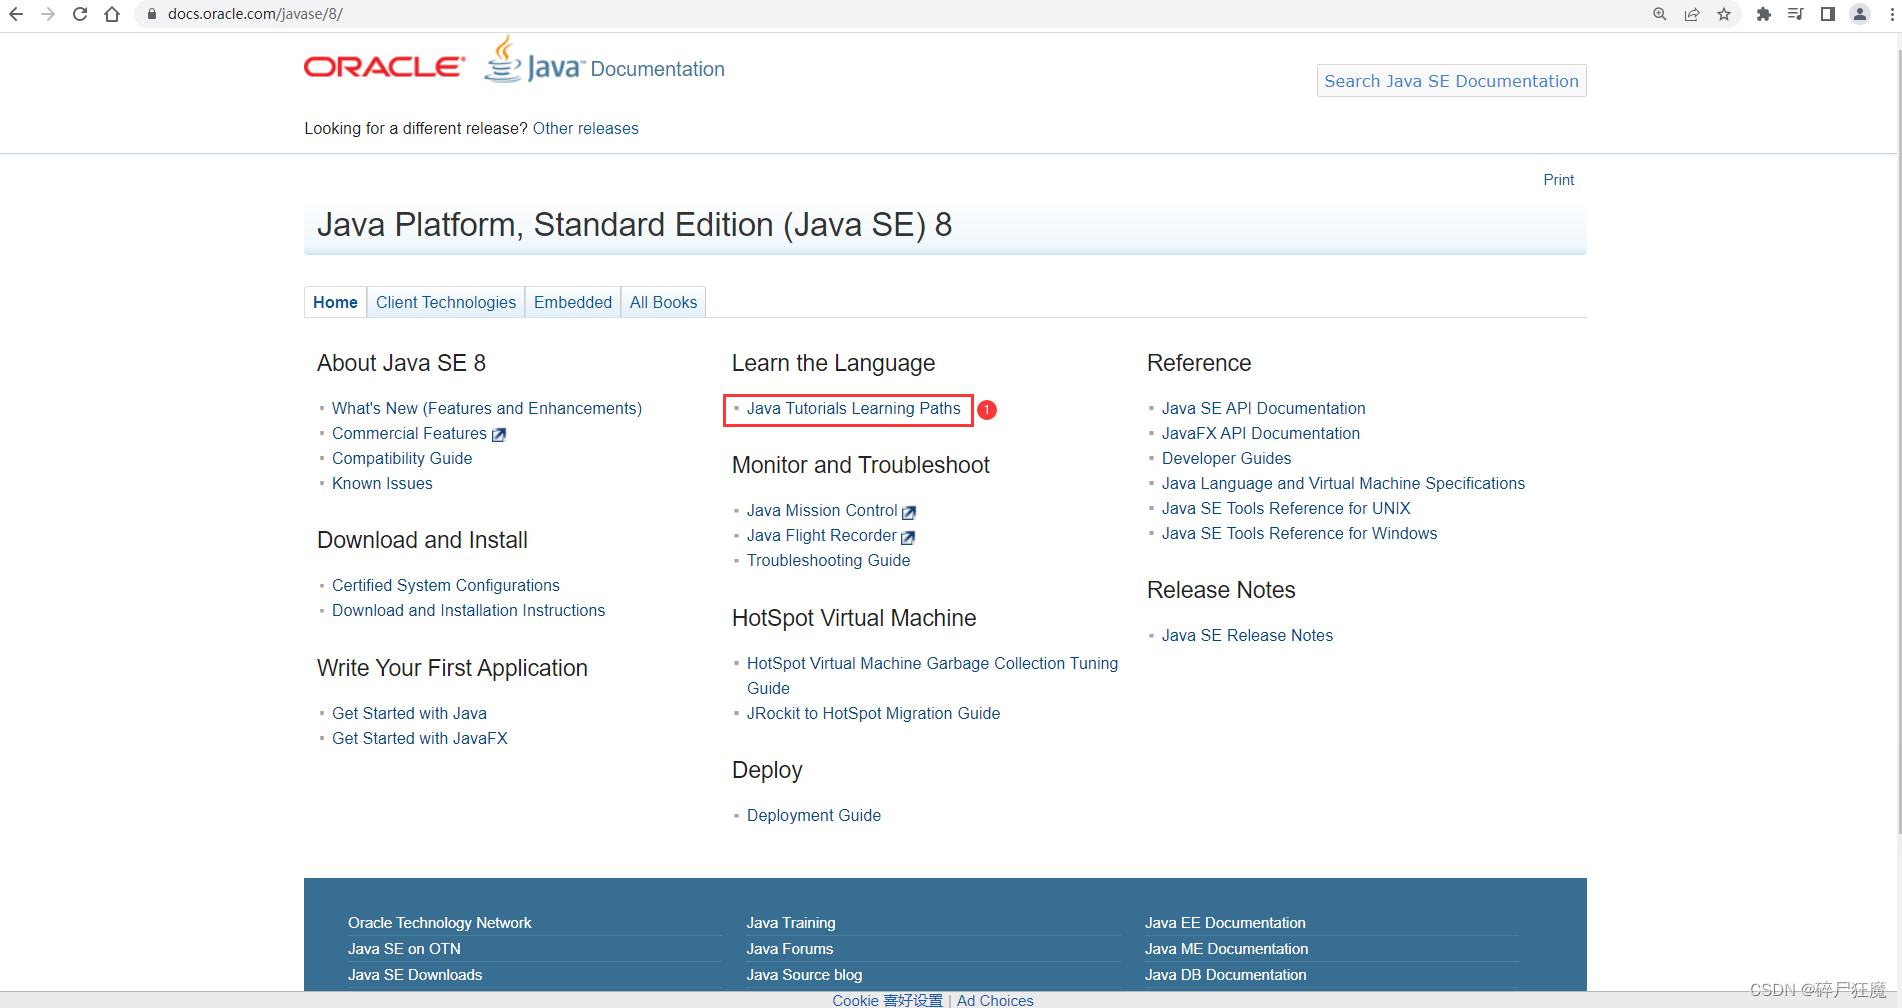
Task: Select the Home tab
Action: pyautogui.click(x=335, y=302)
